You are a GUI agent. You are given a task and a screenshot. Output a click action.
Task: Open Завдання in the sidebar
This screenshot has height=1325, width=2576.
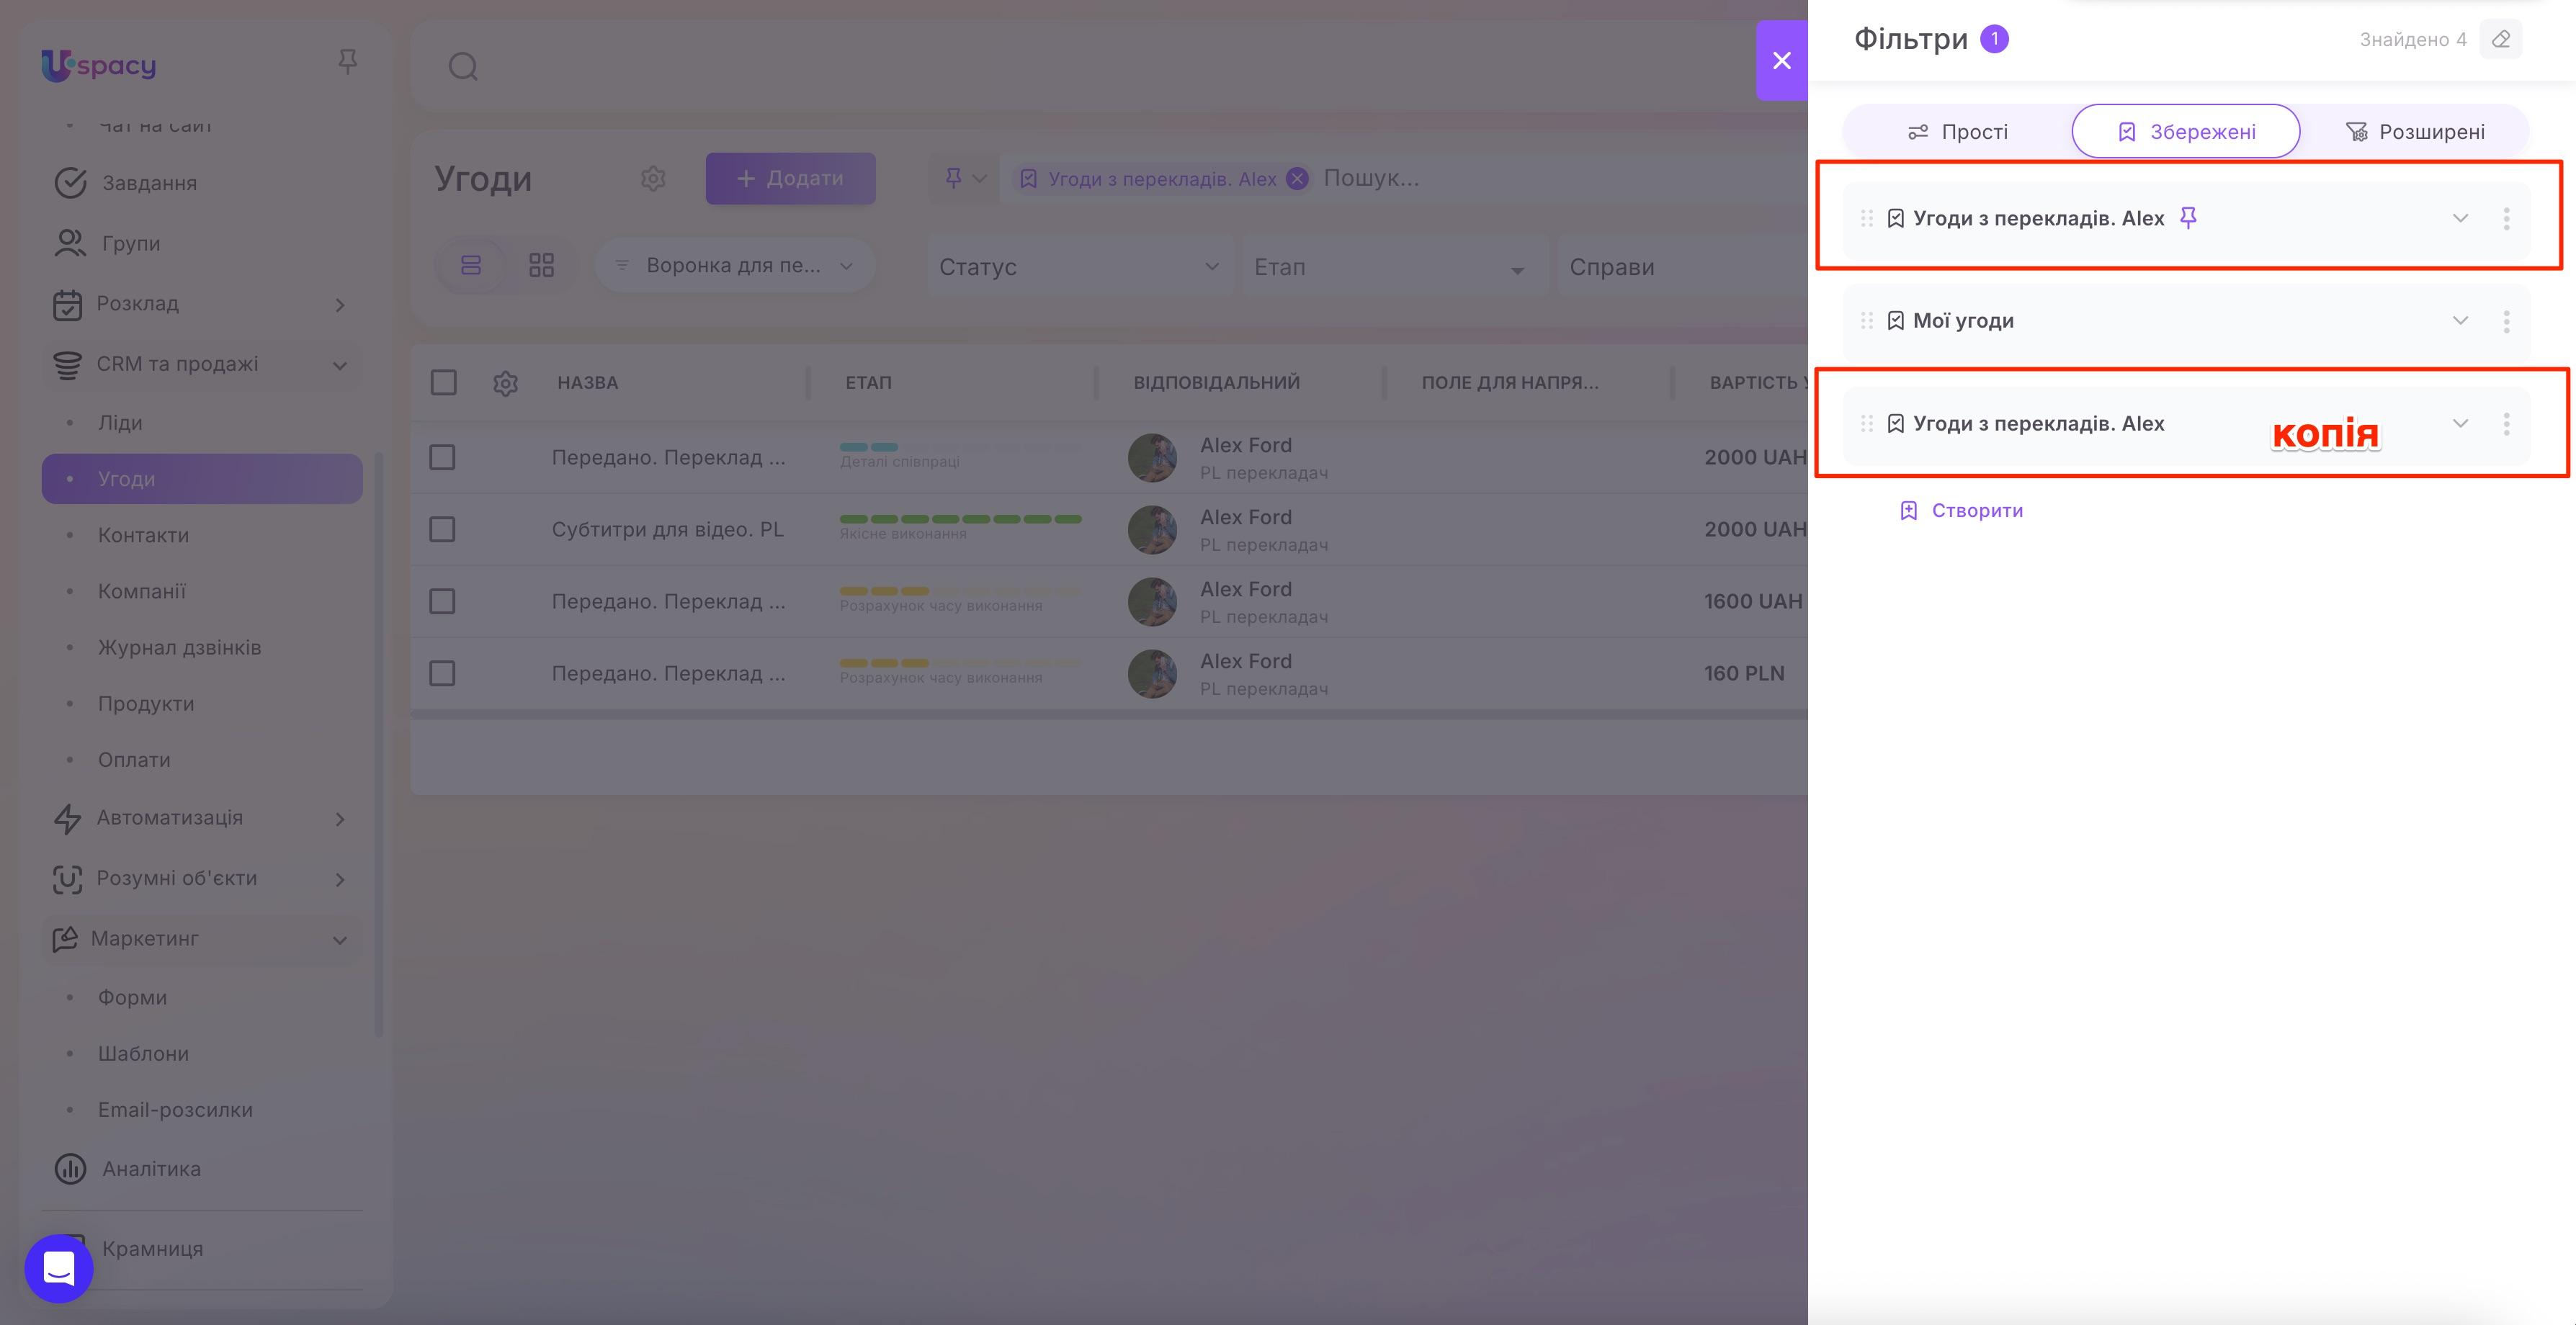150,184
